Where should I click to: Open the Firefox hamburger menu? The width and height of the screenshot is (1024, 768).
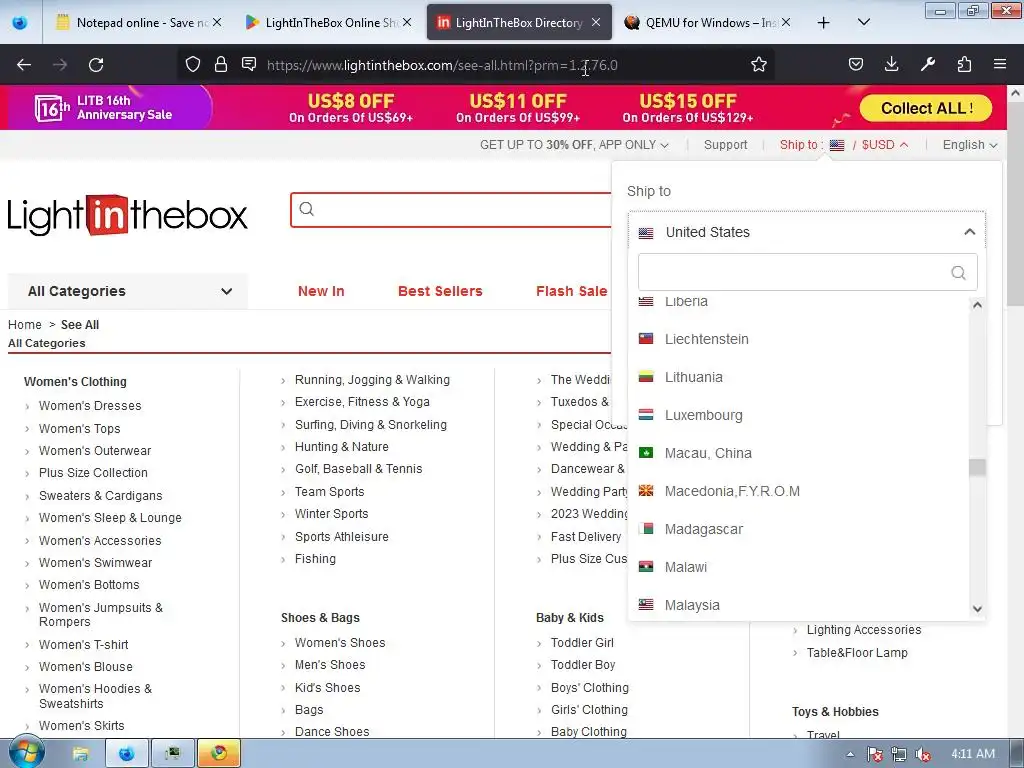tap(999, 64)
